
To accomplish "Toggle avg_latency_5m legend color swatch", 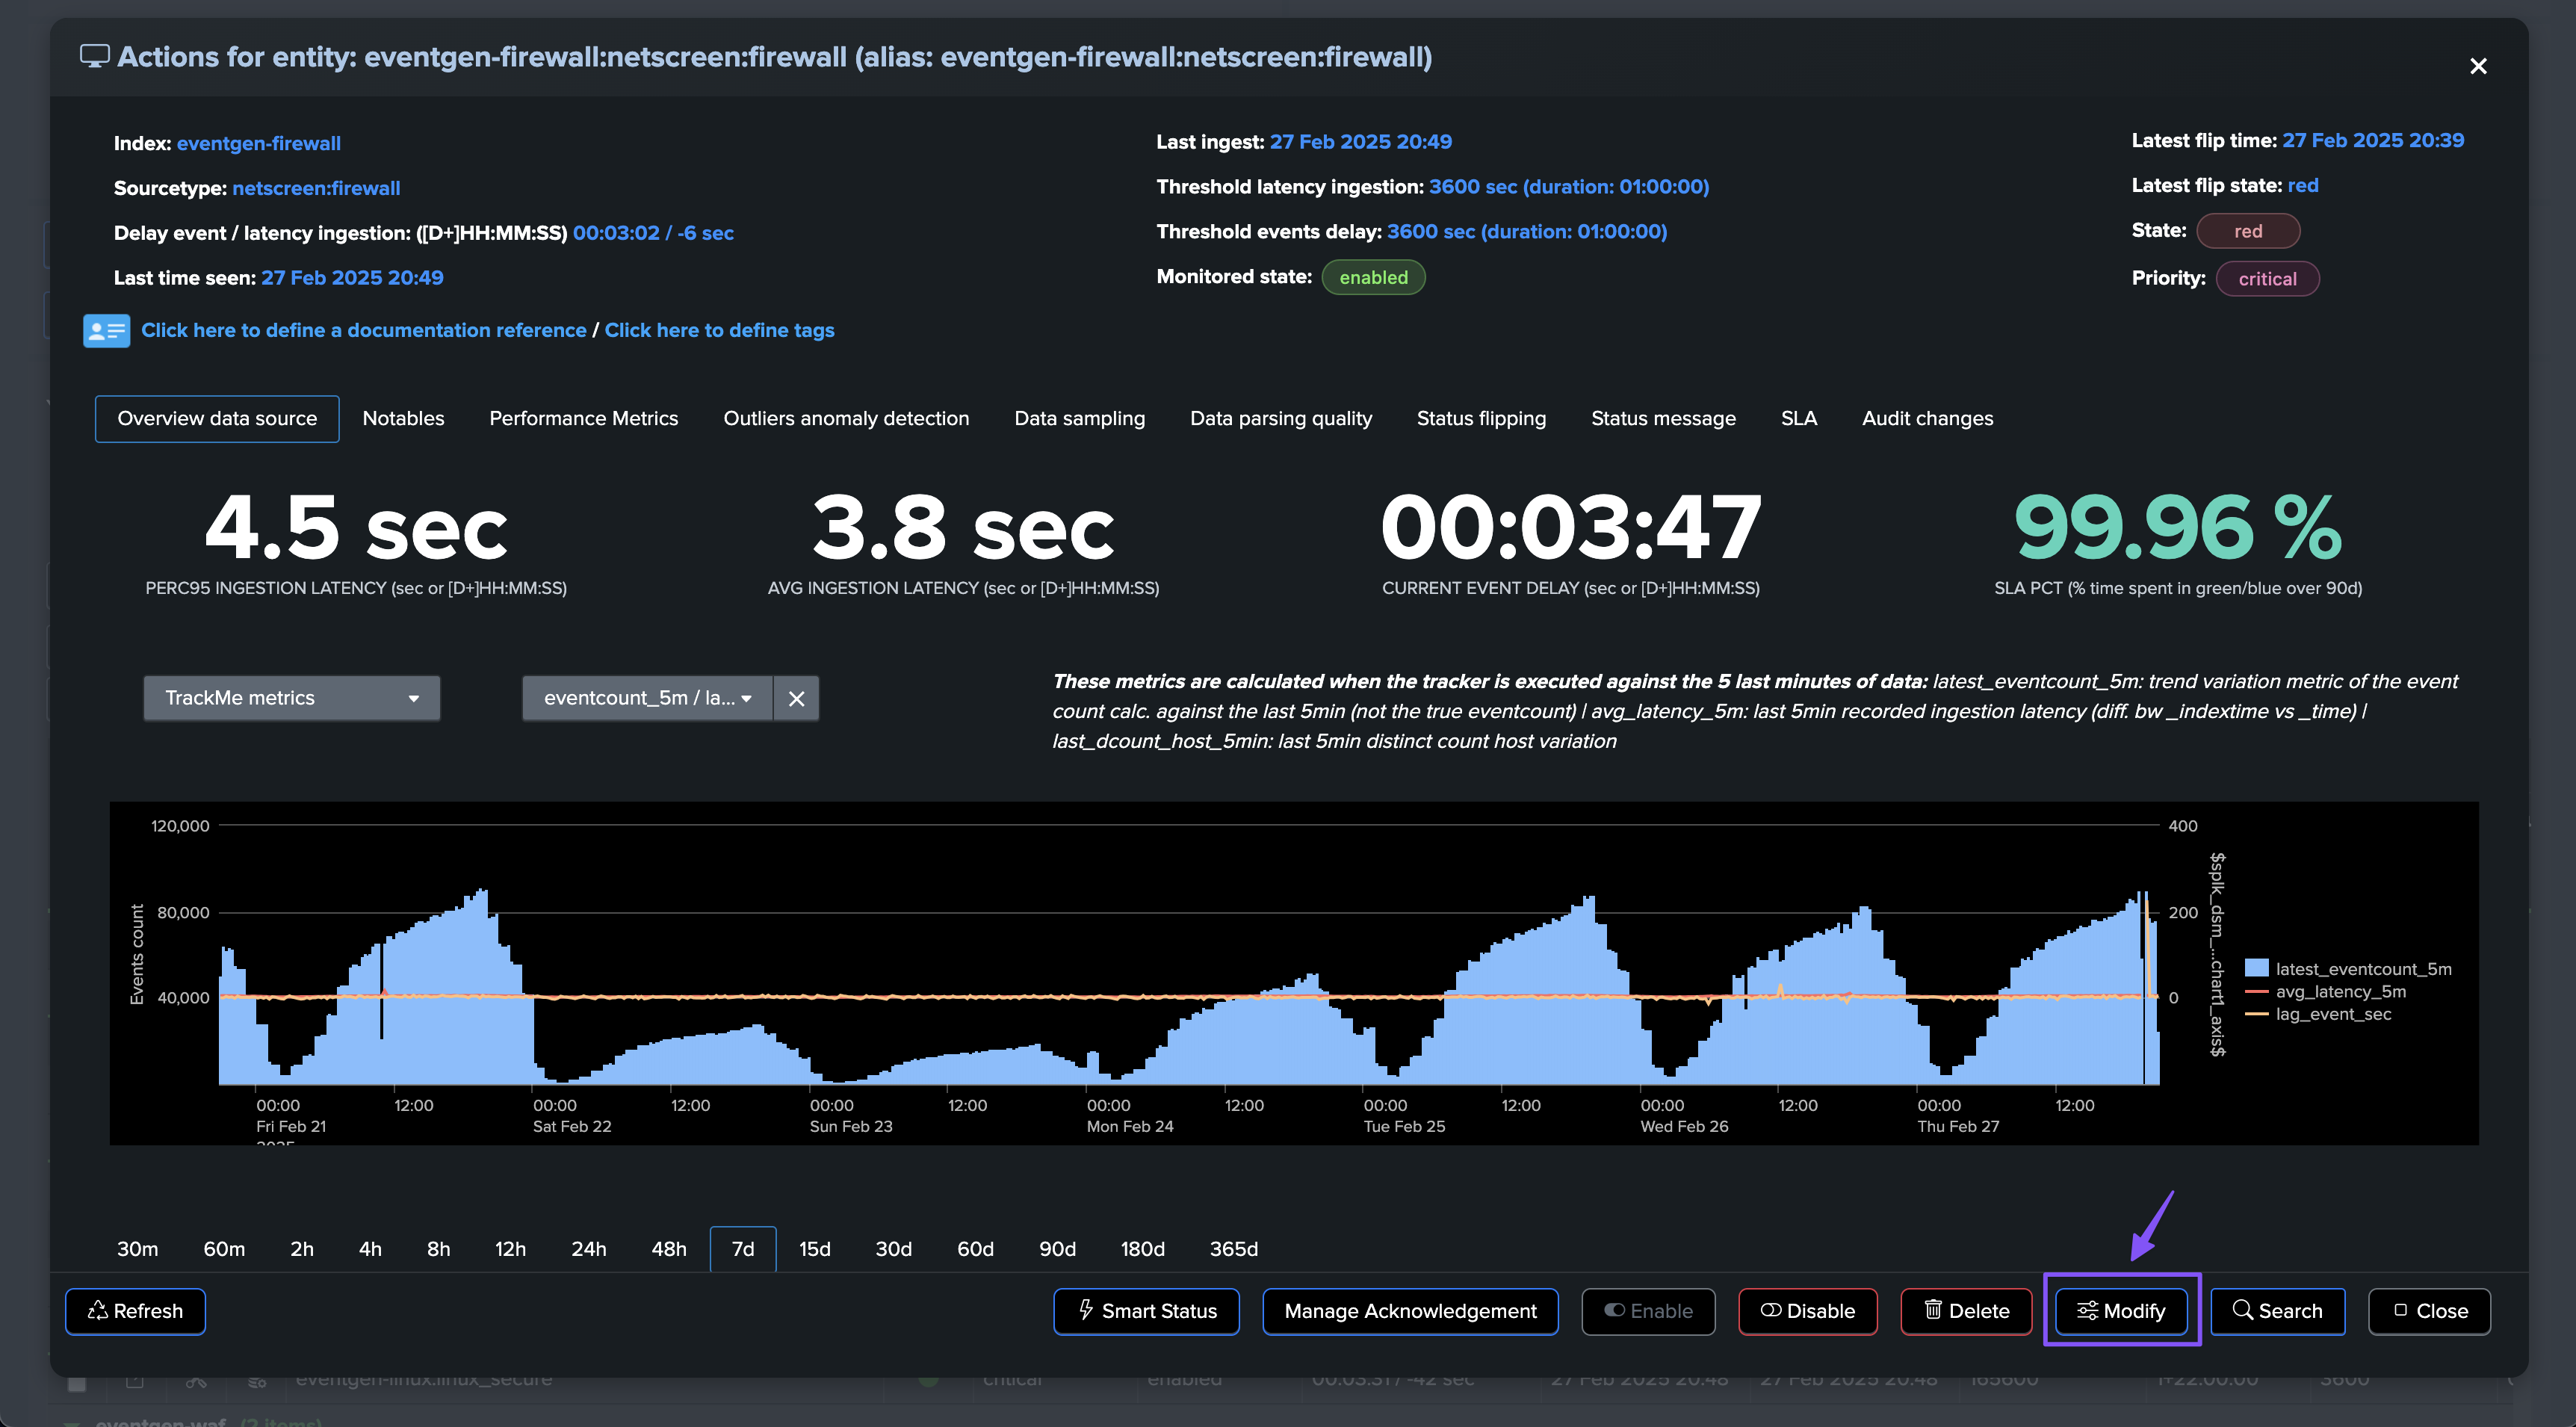I will pyautogui.click(x=2255, y=992).
